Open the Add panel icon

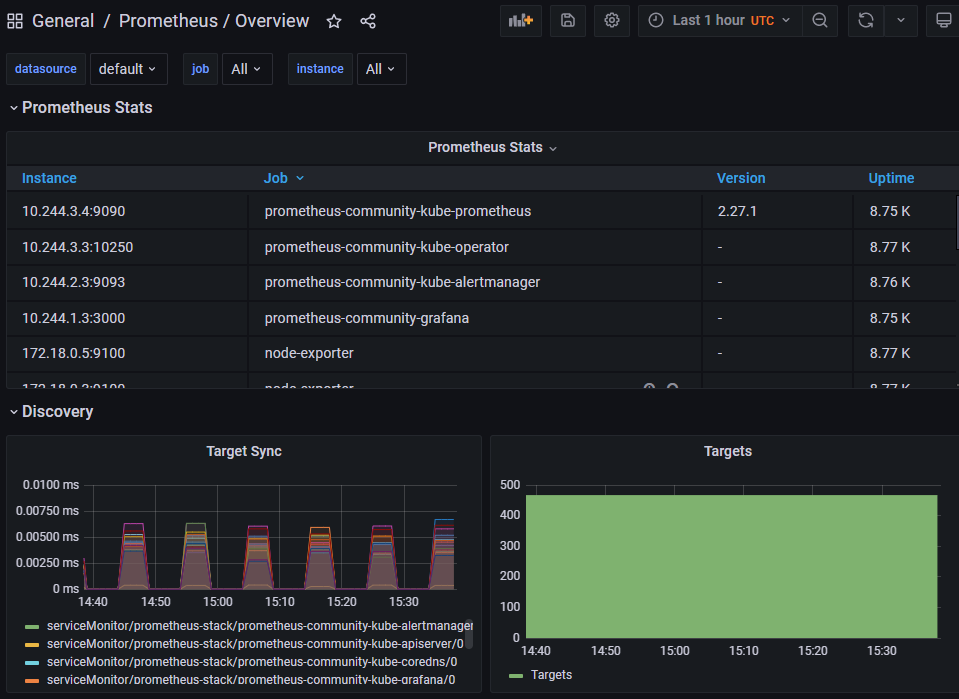pos(520,20)
